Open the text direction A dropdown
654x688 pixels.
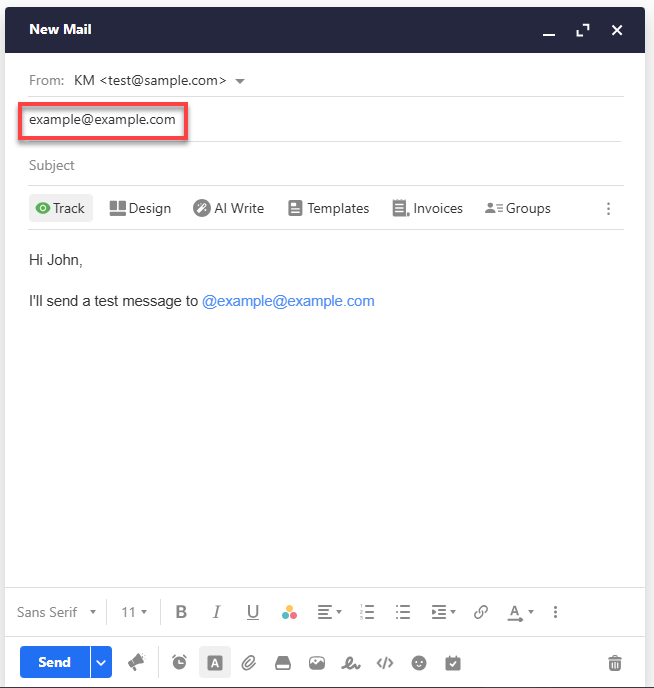click(x=520, y=613)
